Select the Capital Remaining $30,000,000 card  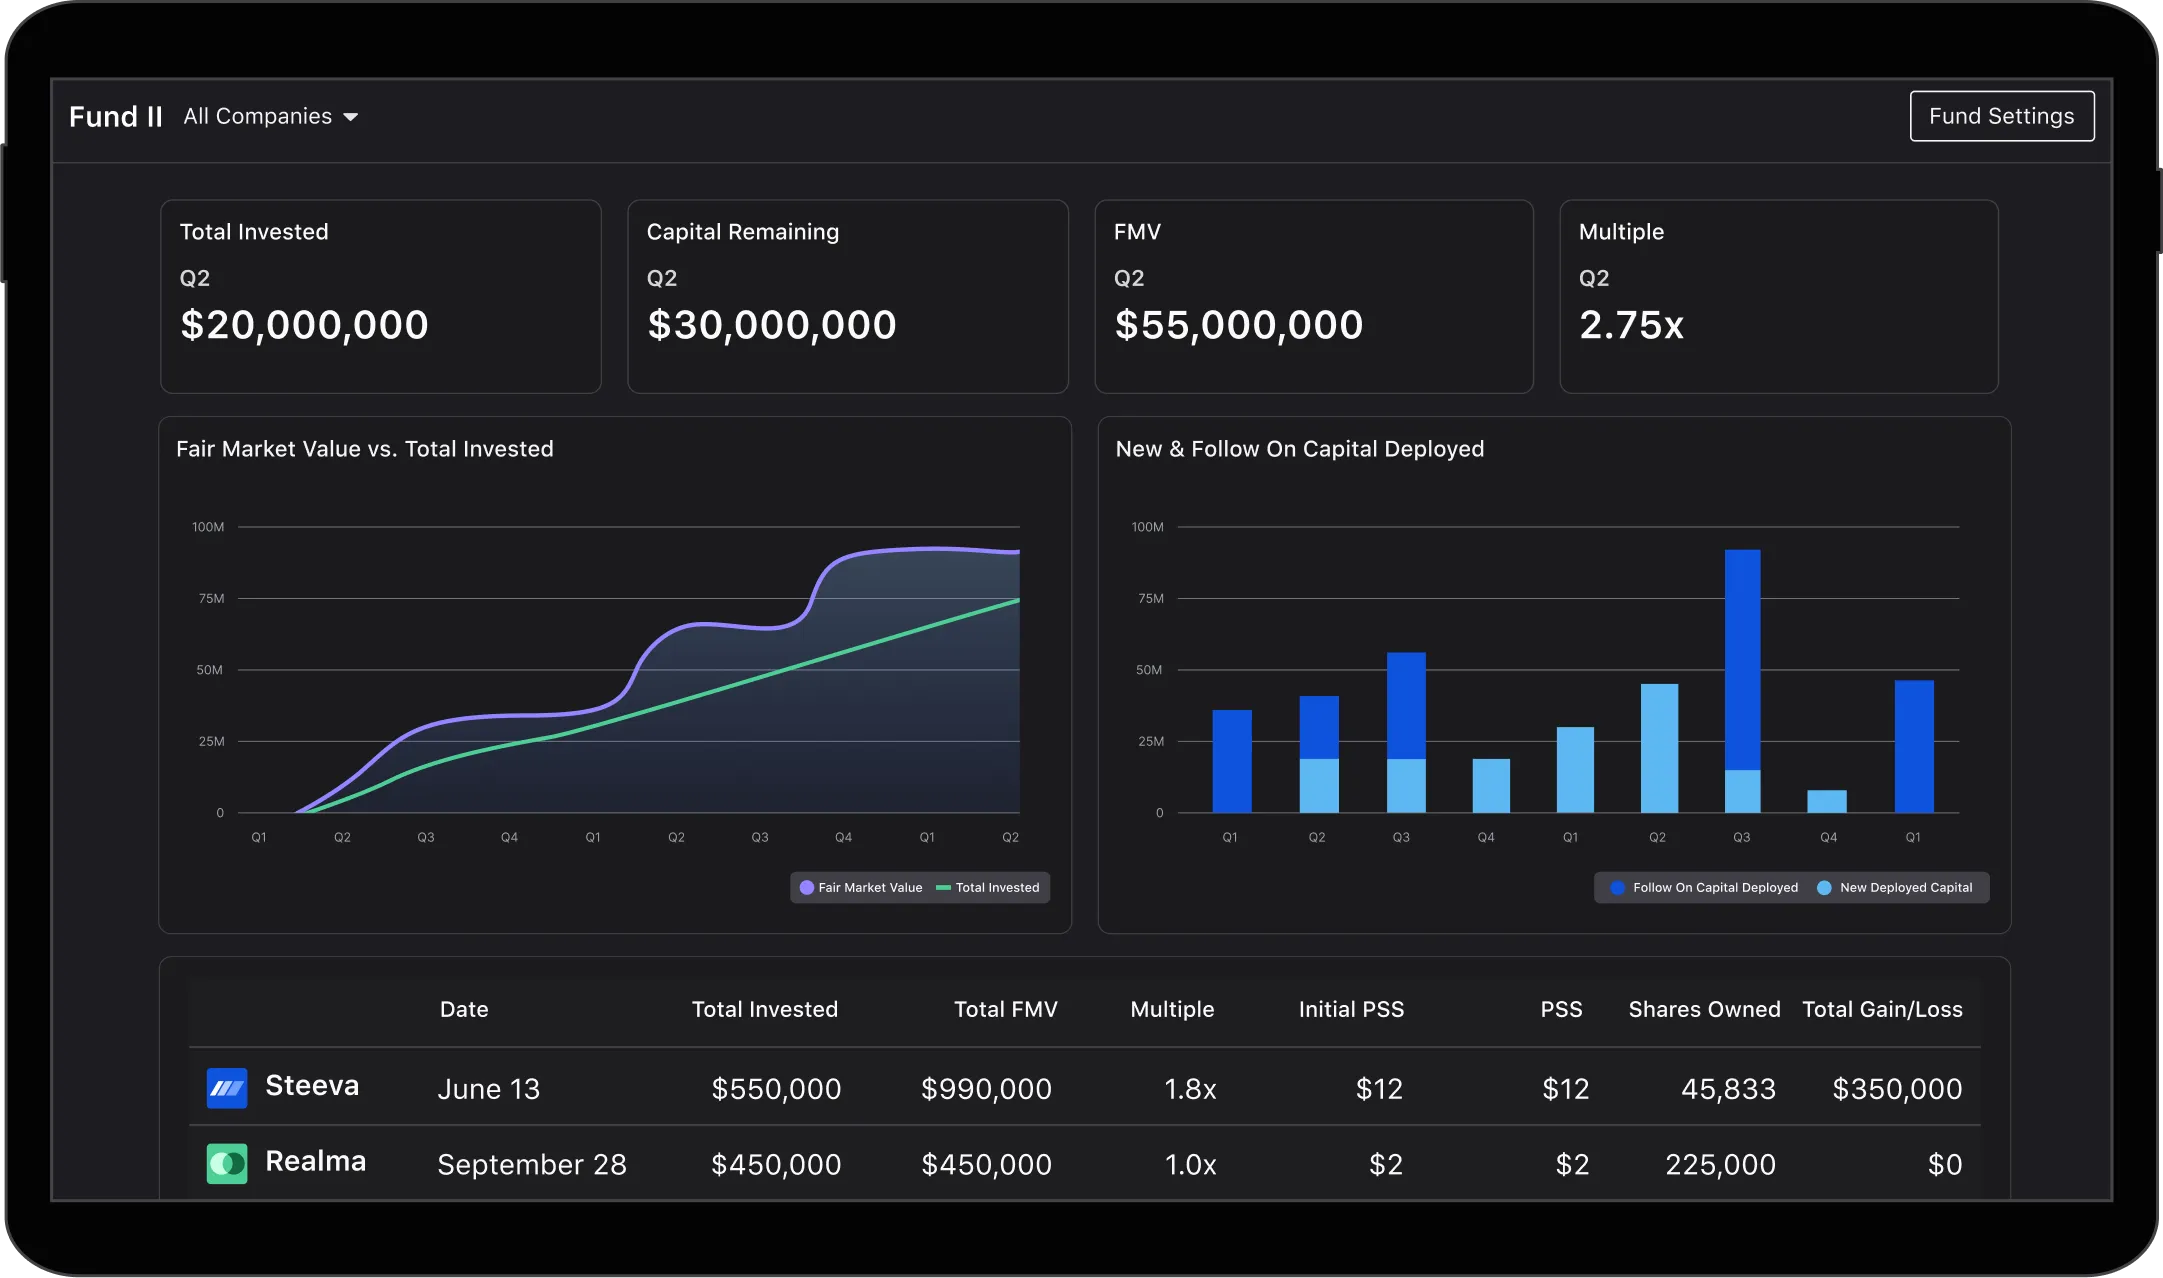pos(848,297)
